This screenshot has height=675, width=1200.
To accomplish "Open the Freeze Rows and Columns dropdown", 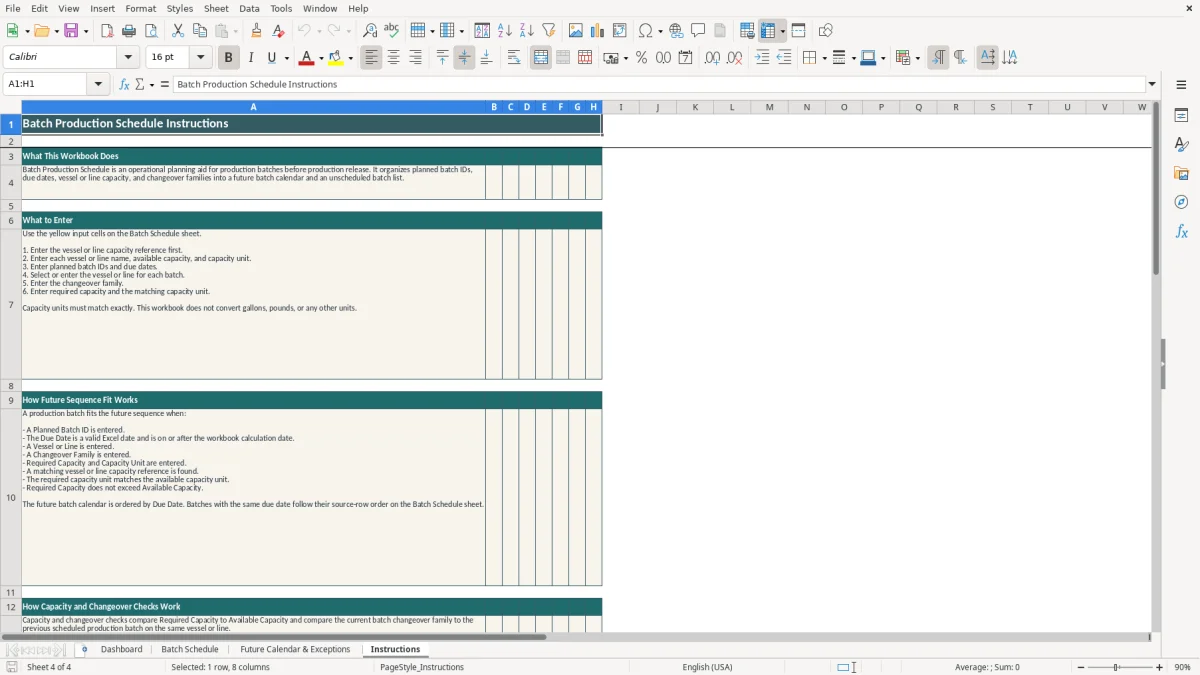I will click(782, 31).
